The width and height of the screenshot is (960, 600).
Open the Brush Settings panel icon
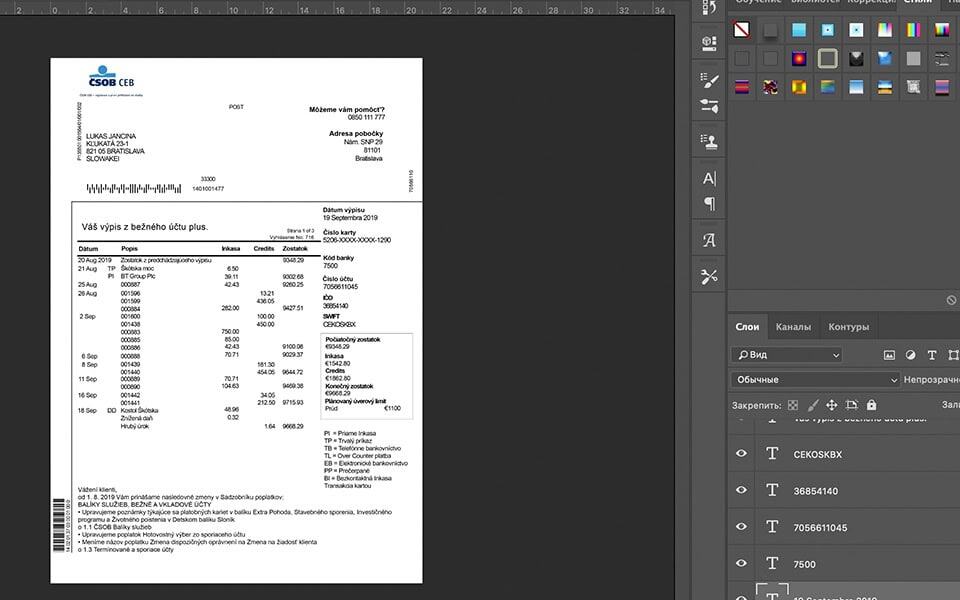[709, 80]
